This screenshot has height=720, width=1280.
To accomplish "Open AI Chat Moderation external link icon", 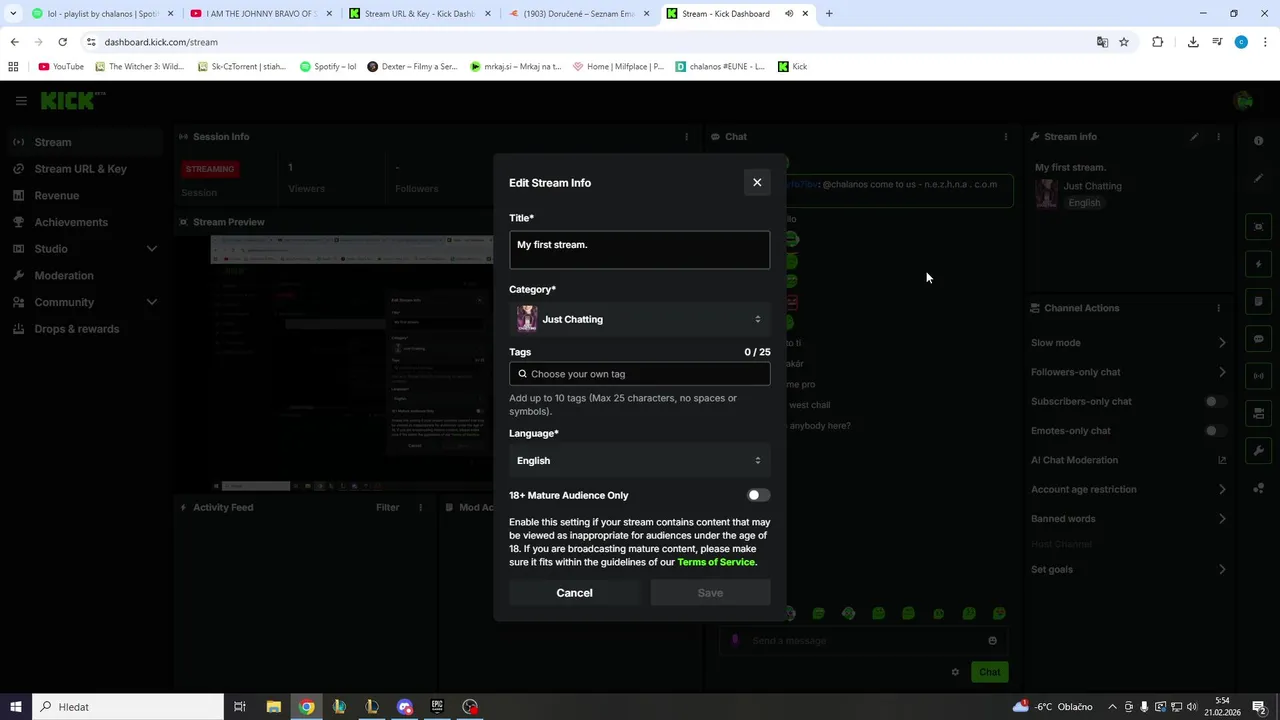I will tap(1222, 460).
